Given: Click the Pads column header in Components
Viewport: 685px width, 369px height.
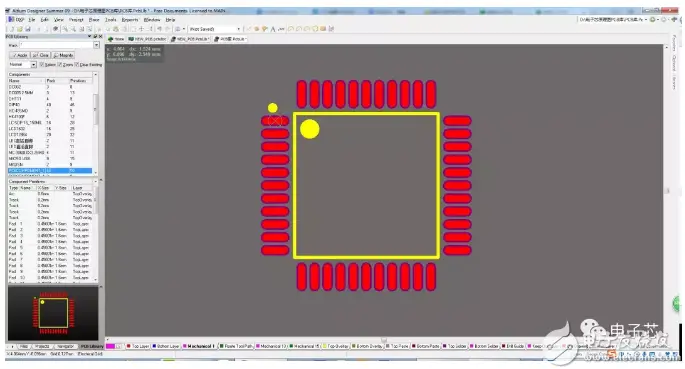Looking at the screenshot, I should 57,81.
